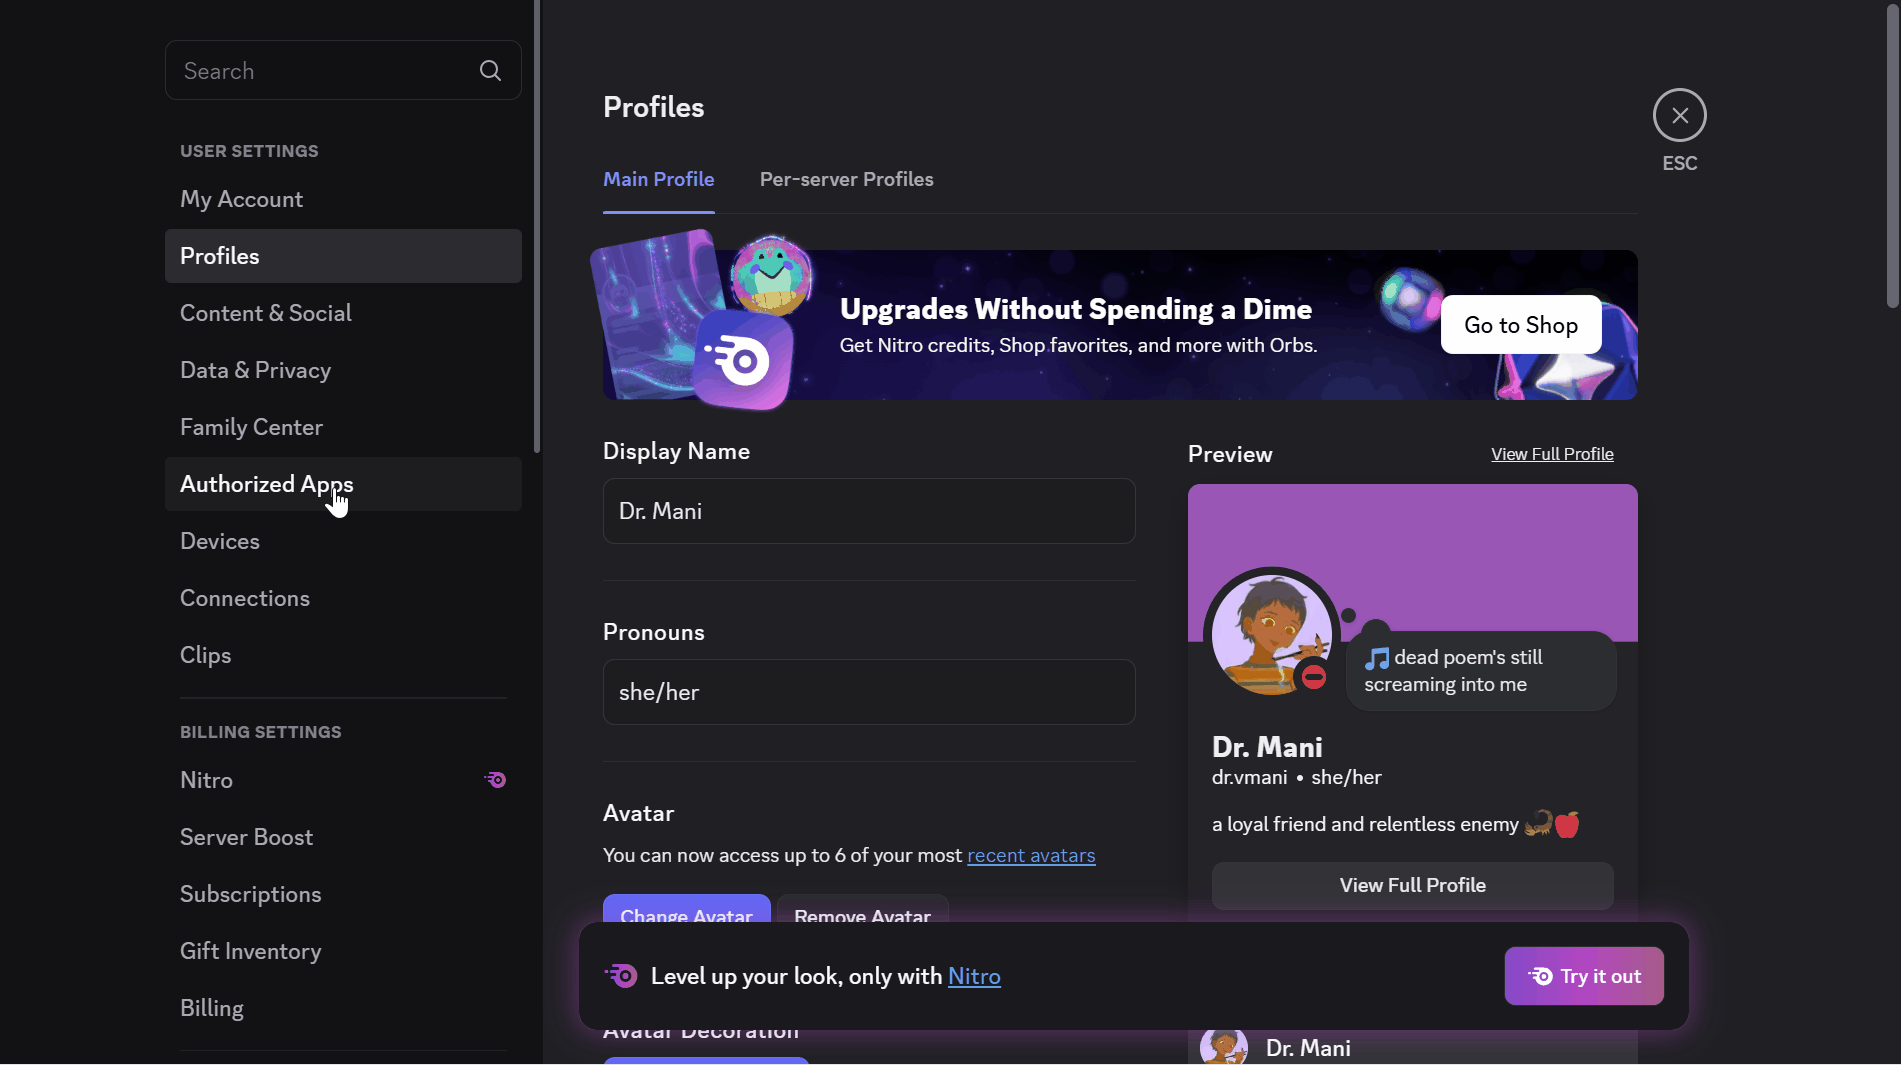Screen dimensions: 1901x1065
Task: Click inside the Display Name field
Action: click(x=868, y=511)
